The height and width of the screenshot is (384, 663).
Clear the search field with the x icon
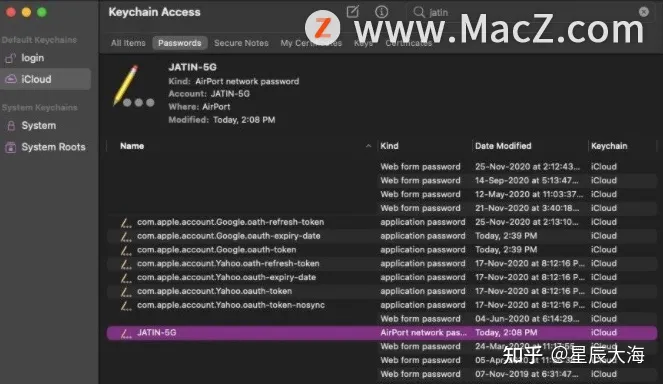(x=644, y=12)
